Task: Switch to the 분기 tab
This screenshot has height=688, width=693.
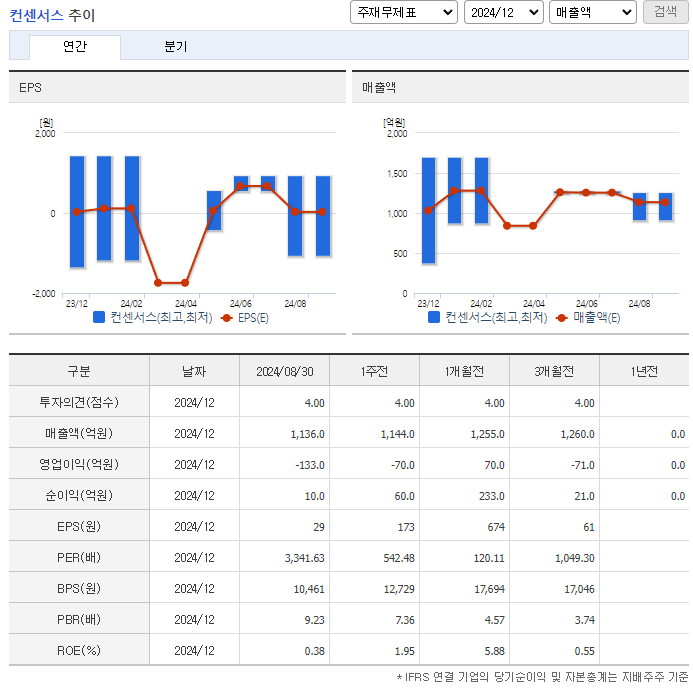Action: click(x=175, y=46)
